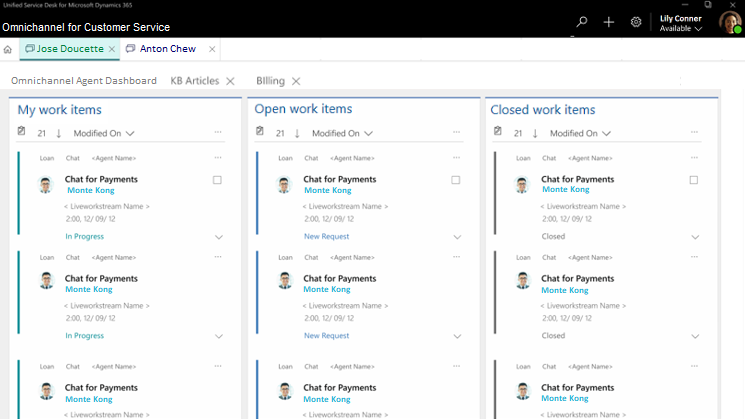Screen dimensions: 745x419
Task: Open Chat for Payments on first Open work items card
Action: (x=340, y=179)
